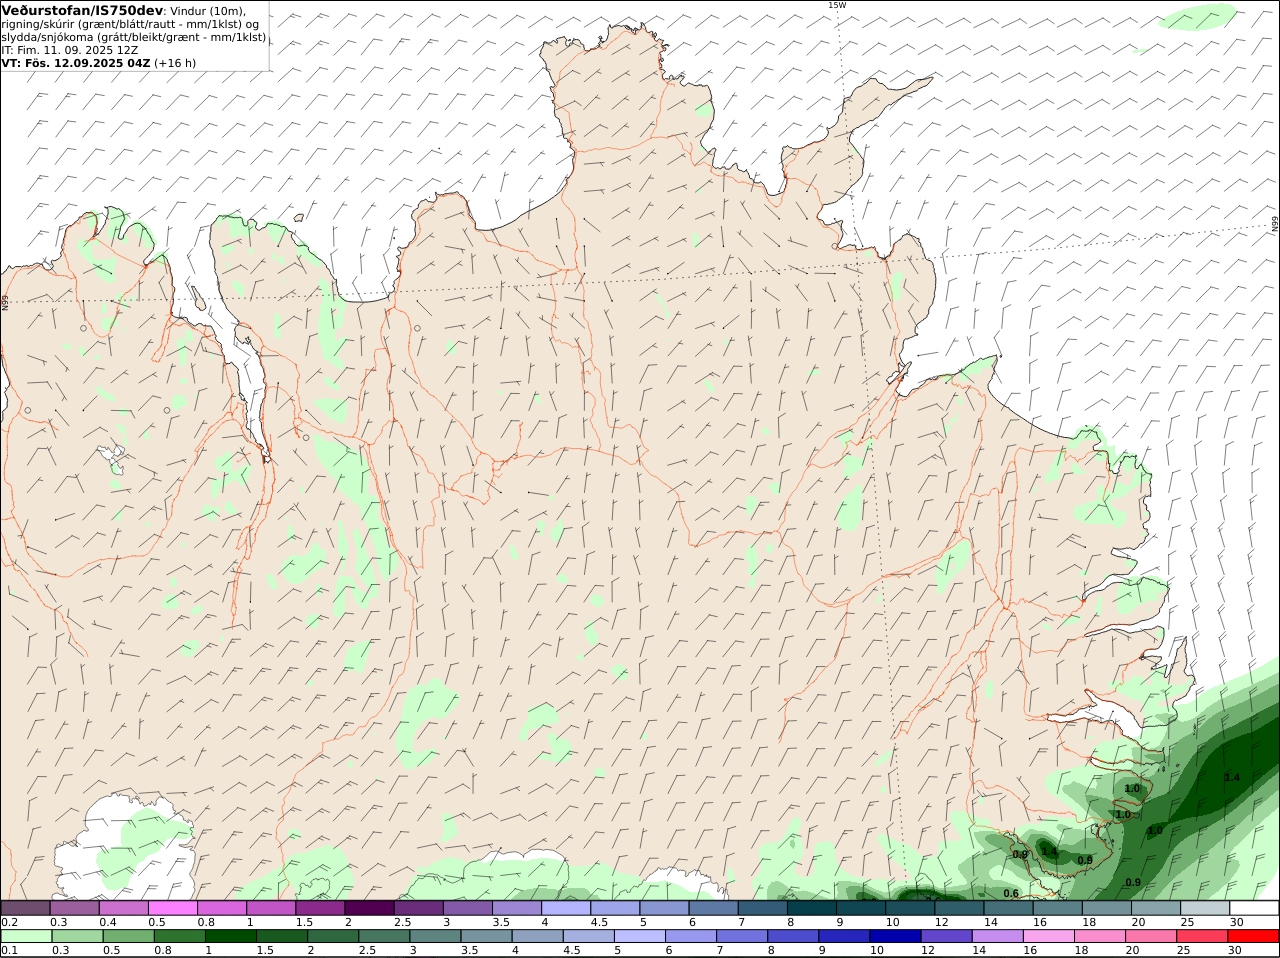Click the '(+16 h)' forecast offset text
Viewport: 1280px width, 958px height.
tap(175, 63)
